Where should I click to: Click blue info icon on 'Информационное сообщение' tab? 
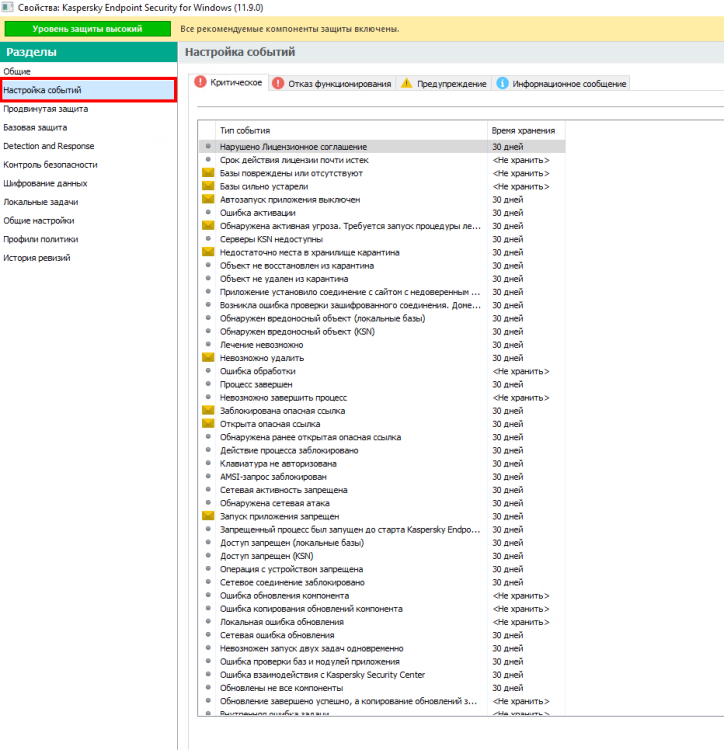[x=502, y=83]
